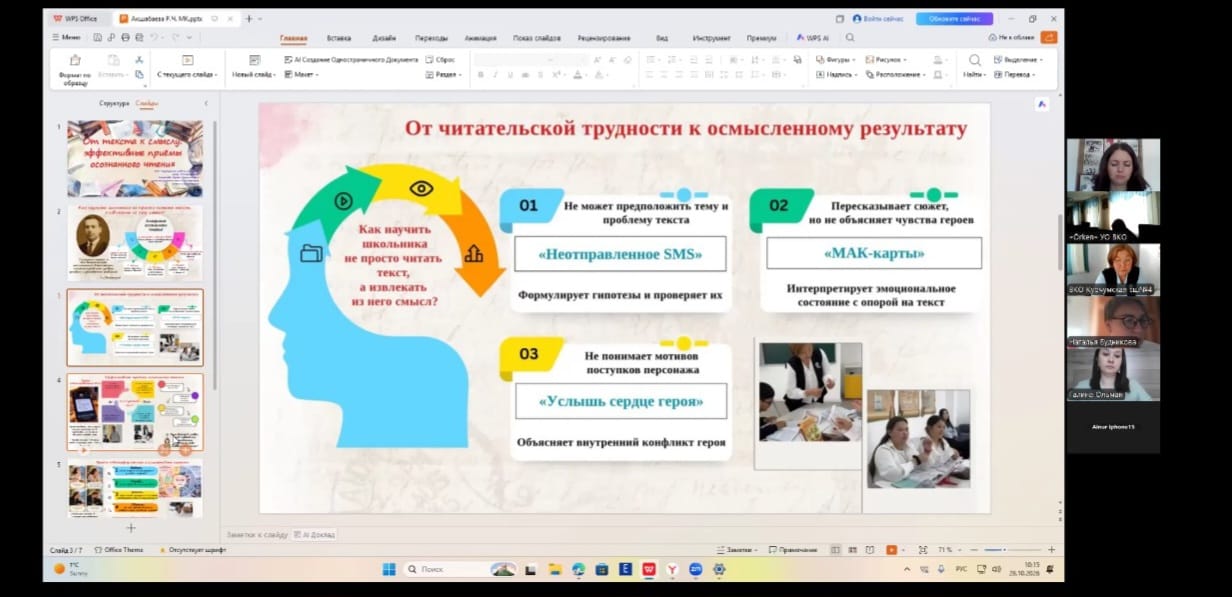Select slide 1 thumbnail
The image size is (1232, 597).
coord(134,158)
